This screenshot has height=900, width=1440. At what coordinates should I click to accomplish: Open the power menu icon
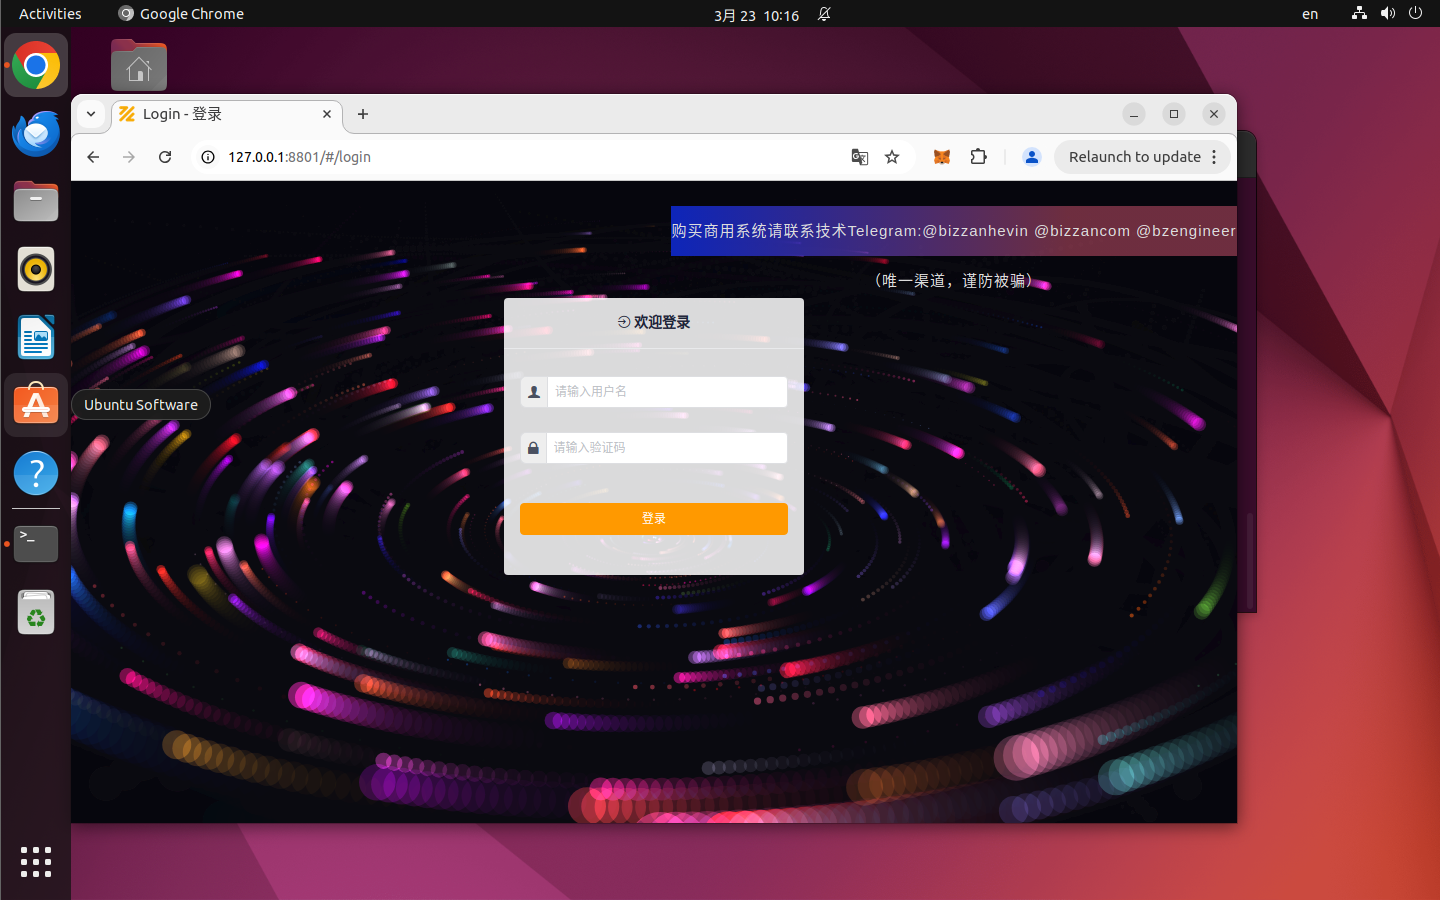pyautogui.click(x=1415, y=14)
